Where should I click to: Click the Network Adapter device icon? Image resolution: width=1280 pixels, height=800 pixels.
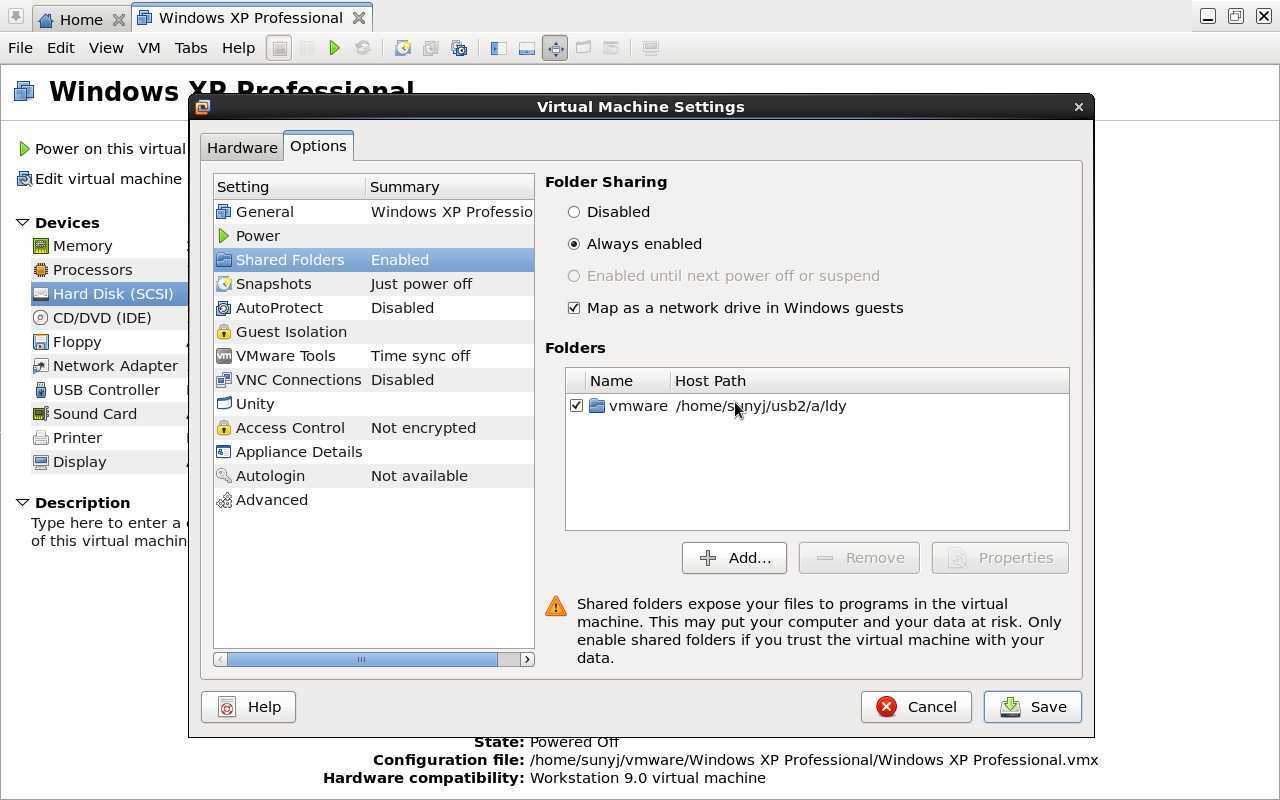(41, 366)
